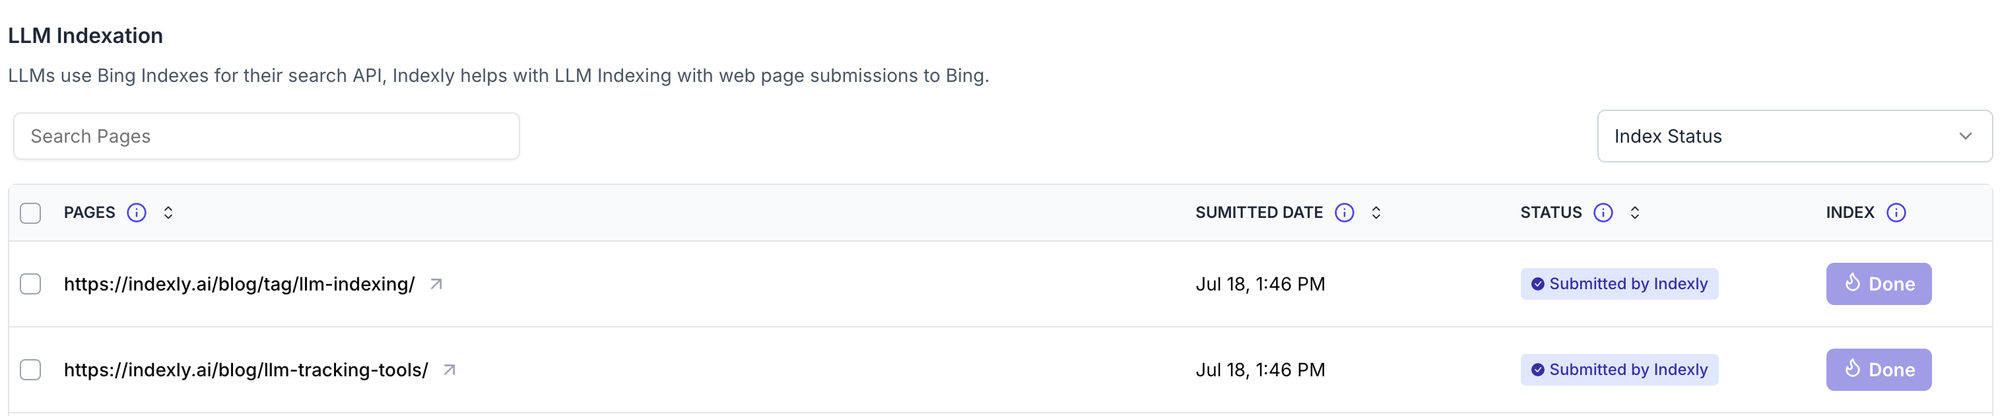Viewport: 2000px width, 416px height.
Task: Sort by STATUS column arrows
Action: 1635,213
